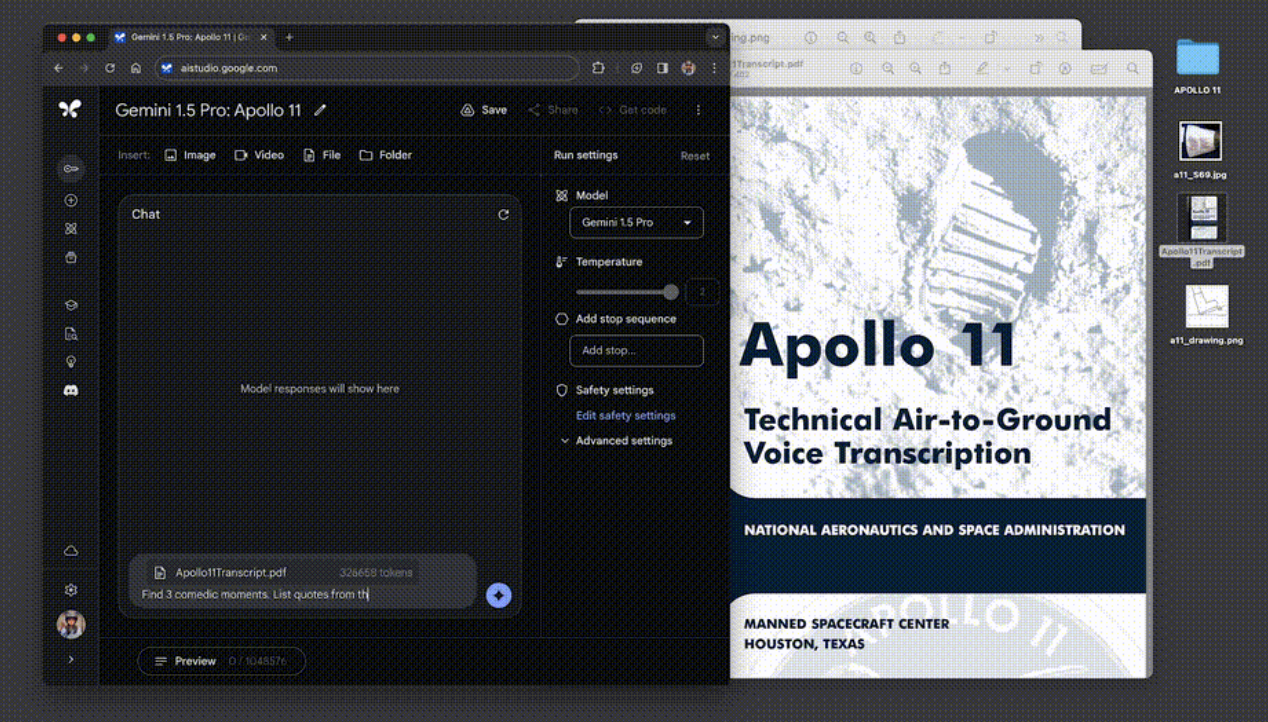Screen dimensions: 1268x722
Task: Open the APOLLO 11 desktop folder
Action: click(1197, 66)
